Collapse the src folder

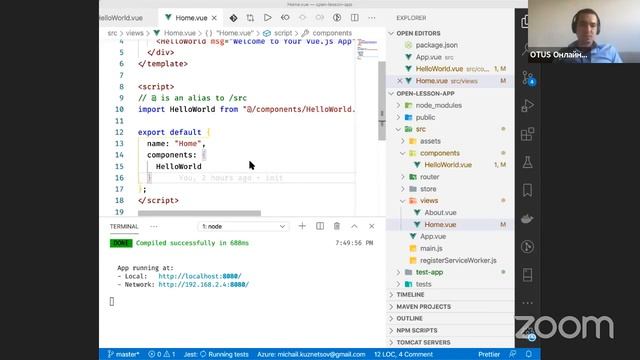tap(398, 129)
